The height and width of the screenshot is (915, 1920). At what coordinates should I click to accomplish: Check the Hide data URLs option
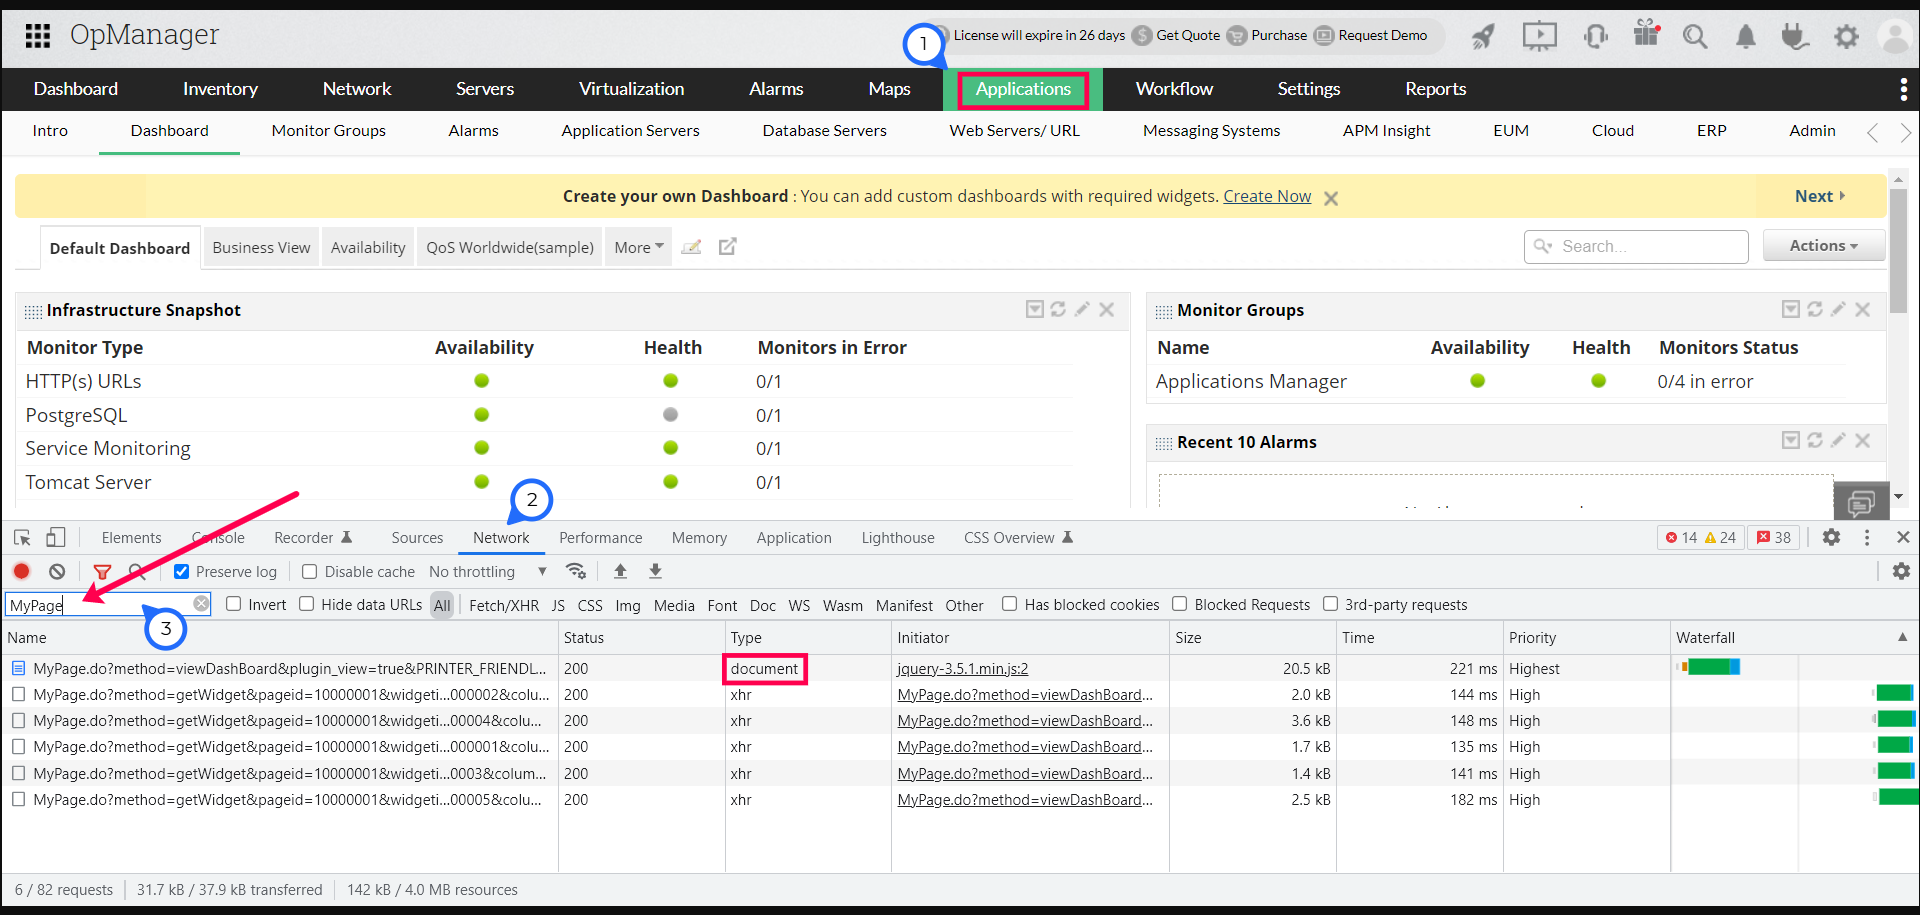point(307,604)
